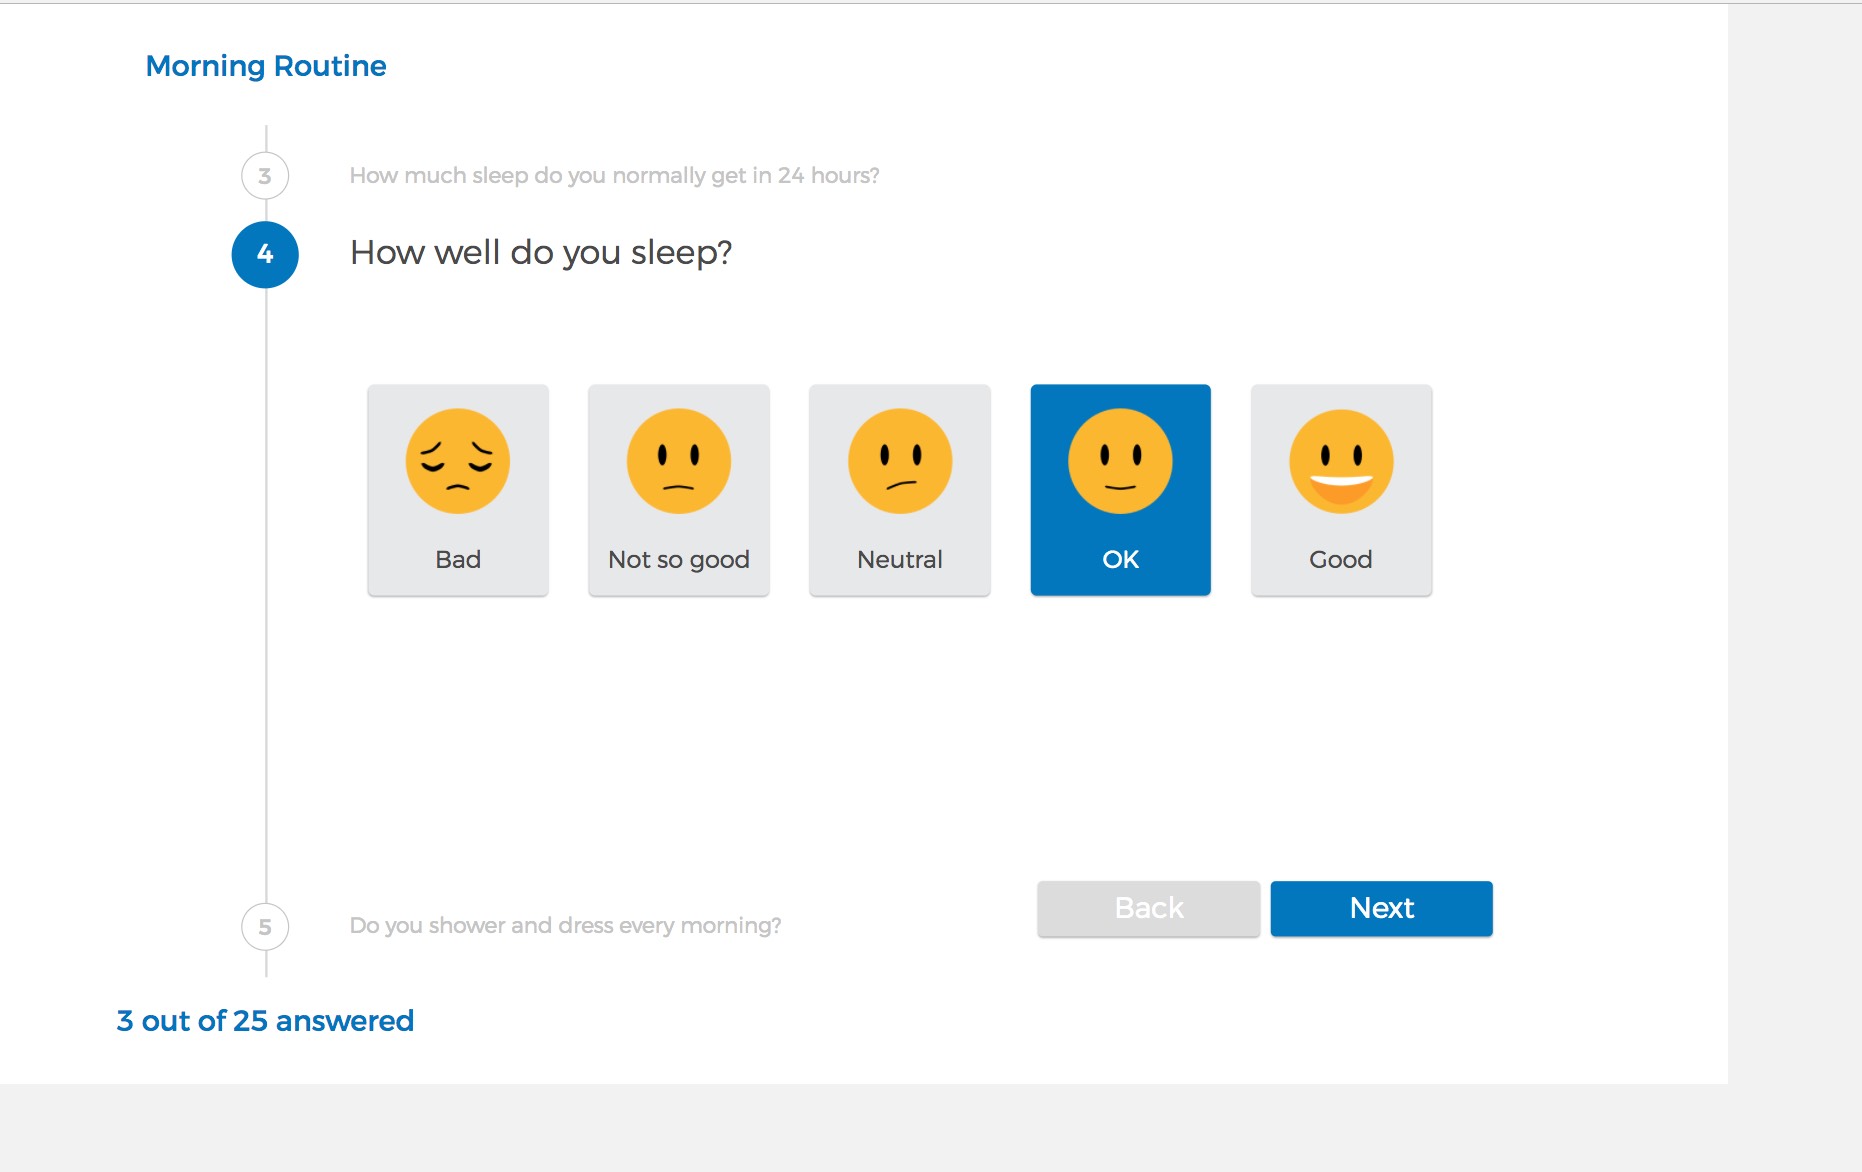The width and height of the screenshot is (1862, 1172).
Task: Click the highlighted OK emoji face
Action: (x=1120, y=461)
